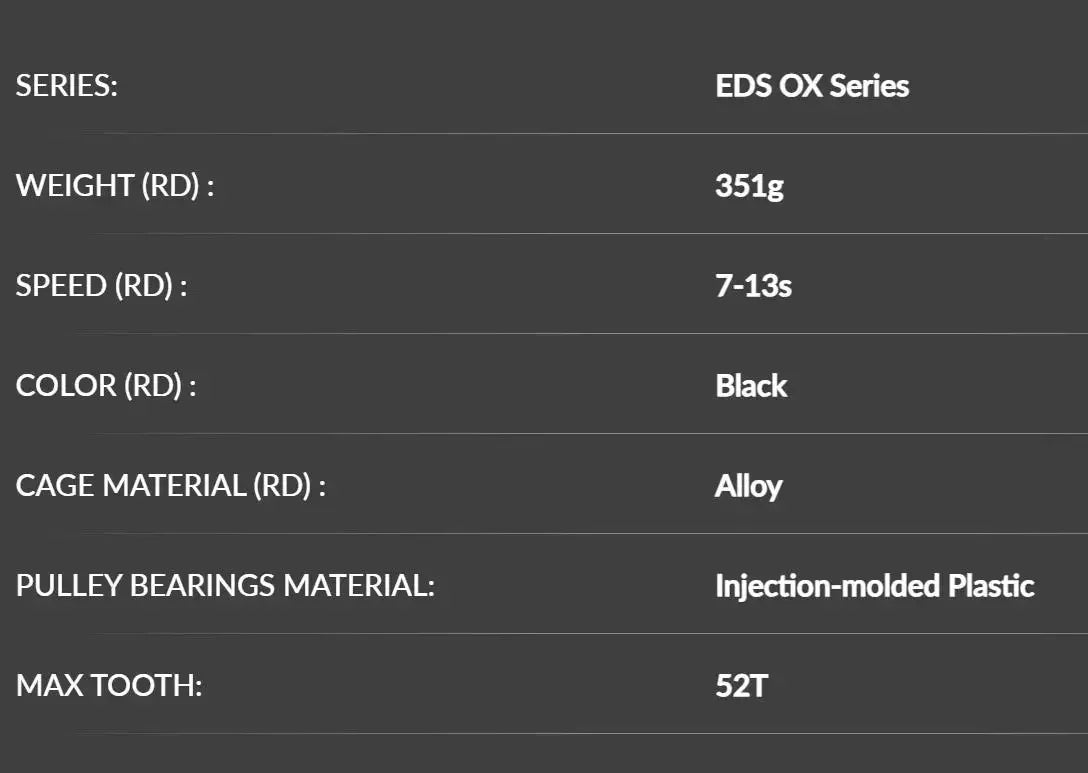This screenshot has height=773, width=1088.
Task: Click the COLOR (RD) label
Action: 106,386
